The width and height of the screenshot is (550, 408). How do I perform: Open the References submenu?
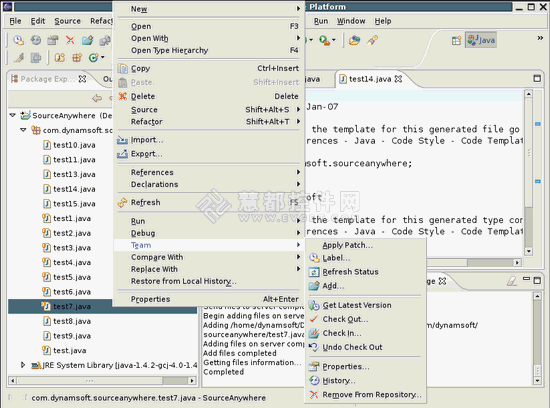click(x=209, y=172)
